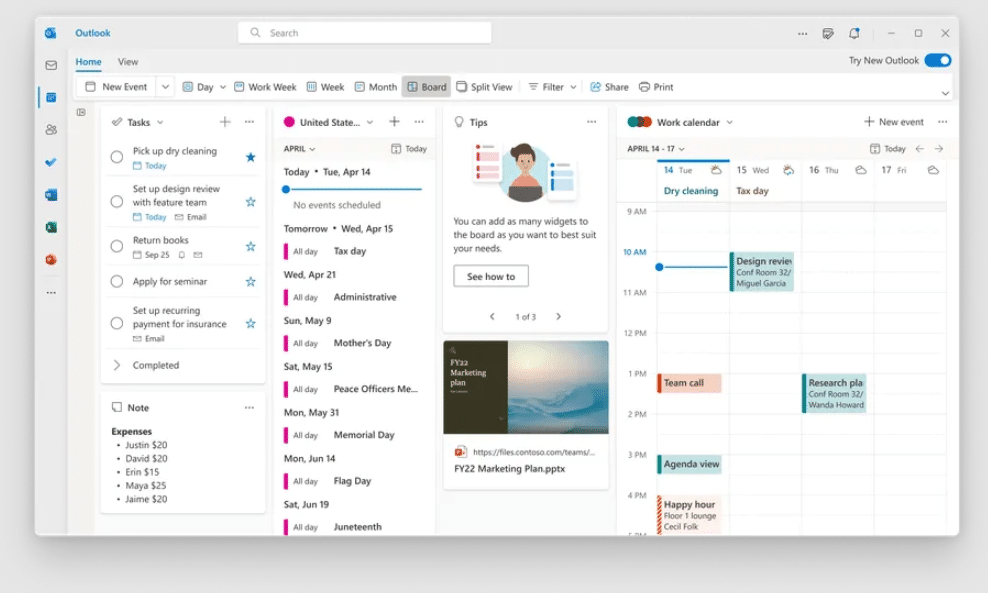Open title bar more options ellipsis
The width and height of the screenshot is (988, 593).
tap(802, 33)
